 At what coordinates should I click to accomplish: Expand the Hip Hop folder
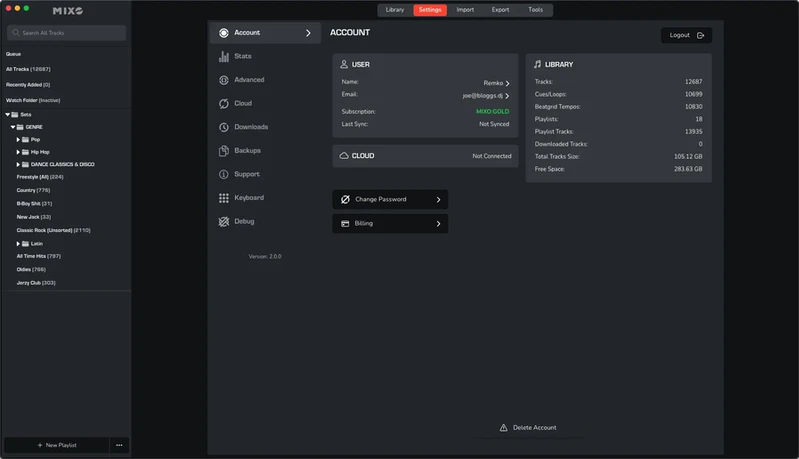(x=18, y=152)
